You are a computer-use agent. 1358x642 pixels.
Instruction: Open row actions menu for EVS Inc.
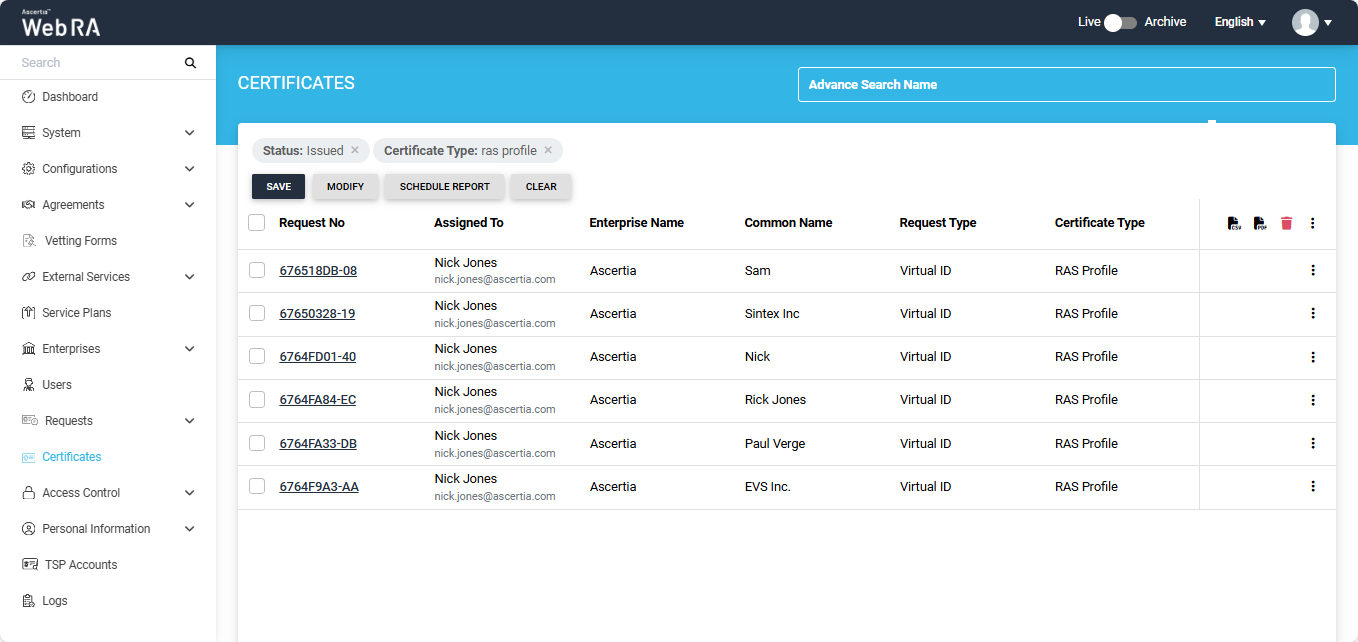pos(1313,486)
